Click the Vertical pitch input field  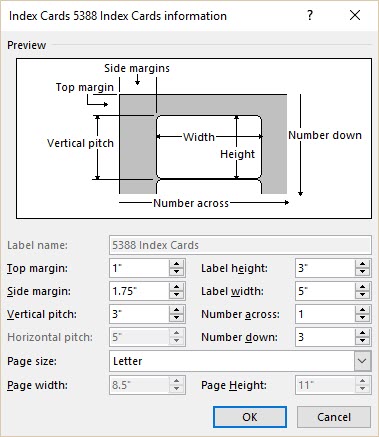pyautogui.click(x=139, y=314)
